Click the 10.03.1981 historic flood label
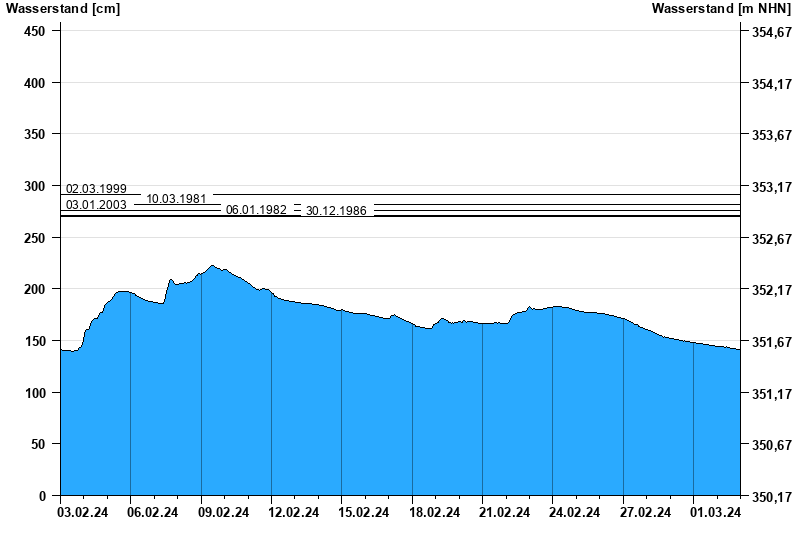Image resolution: width=800 pixels, height=550 pixels. tap(176, 199)
